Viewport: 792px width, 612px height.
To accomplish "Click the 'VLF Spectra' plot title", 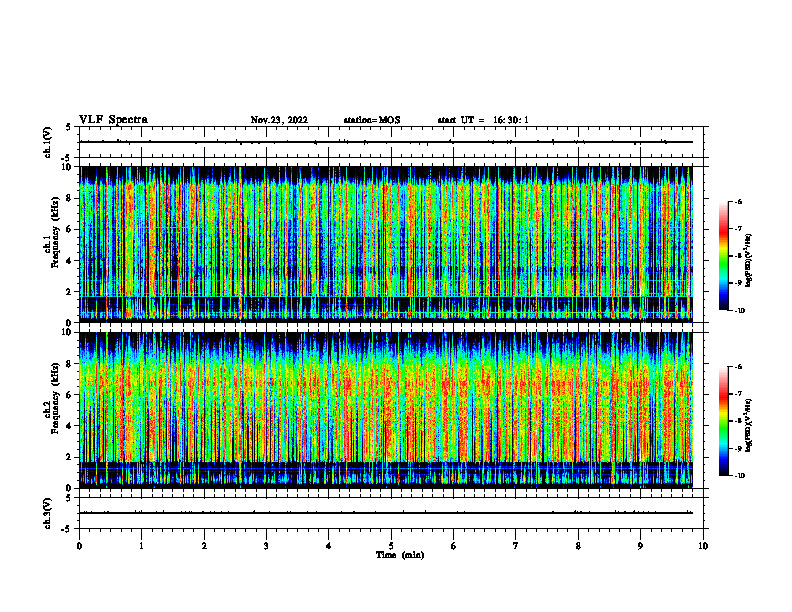I will [x=113, y=120].
